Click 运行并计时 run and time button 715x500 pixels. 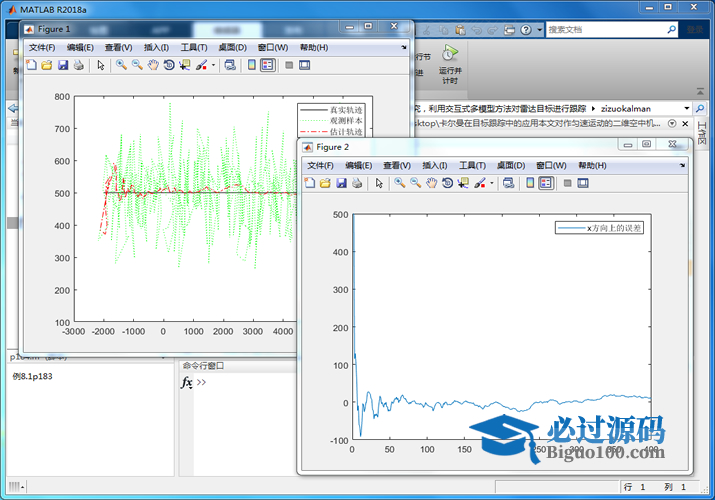(x=450, y=65)
